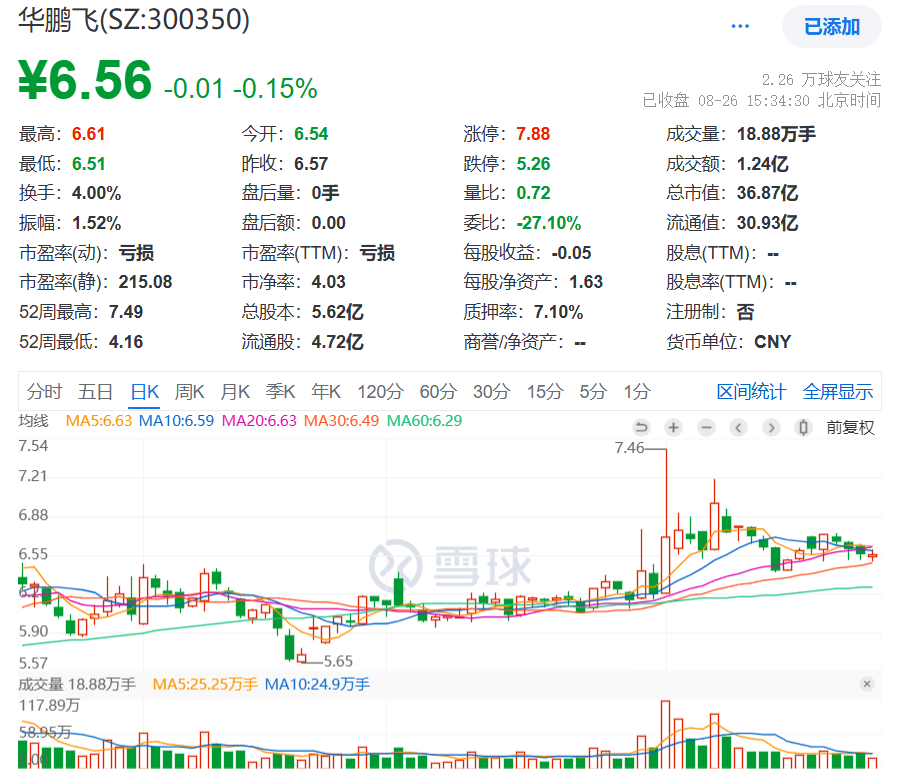Click the 成交量 18.88万手 panel label

pos(77,684)
